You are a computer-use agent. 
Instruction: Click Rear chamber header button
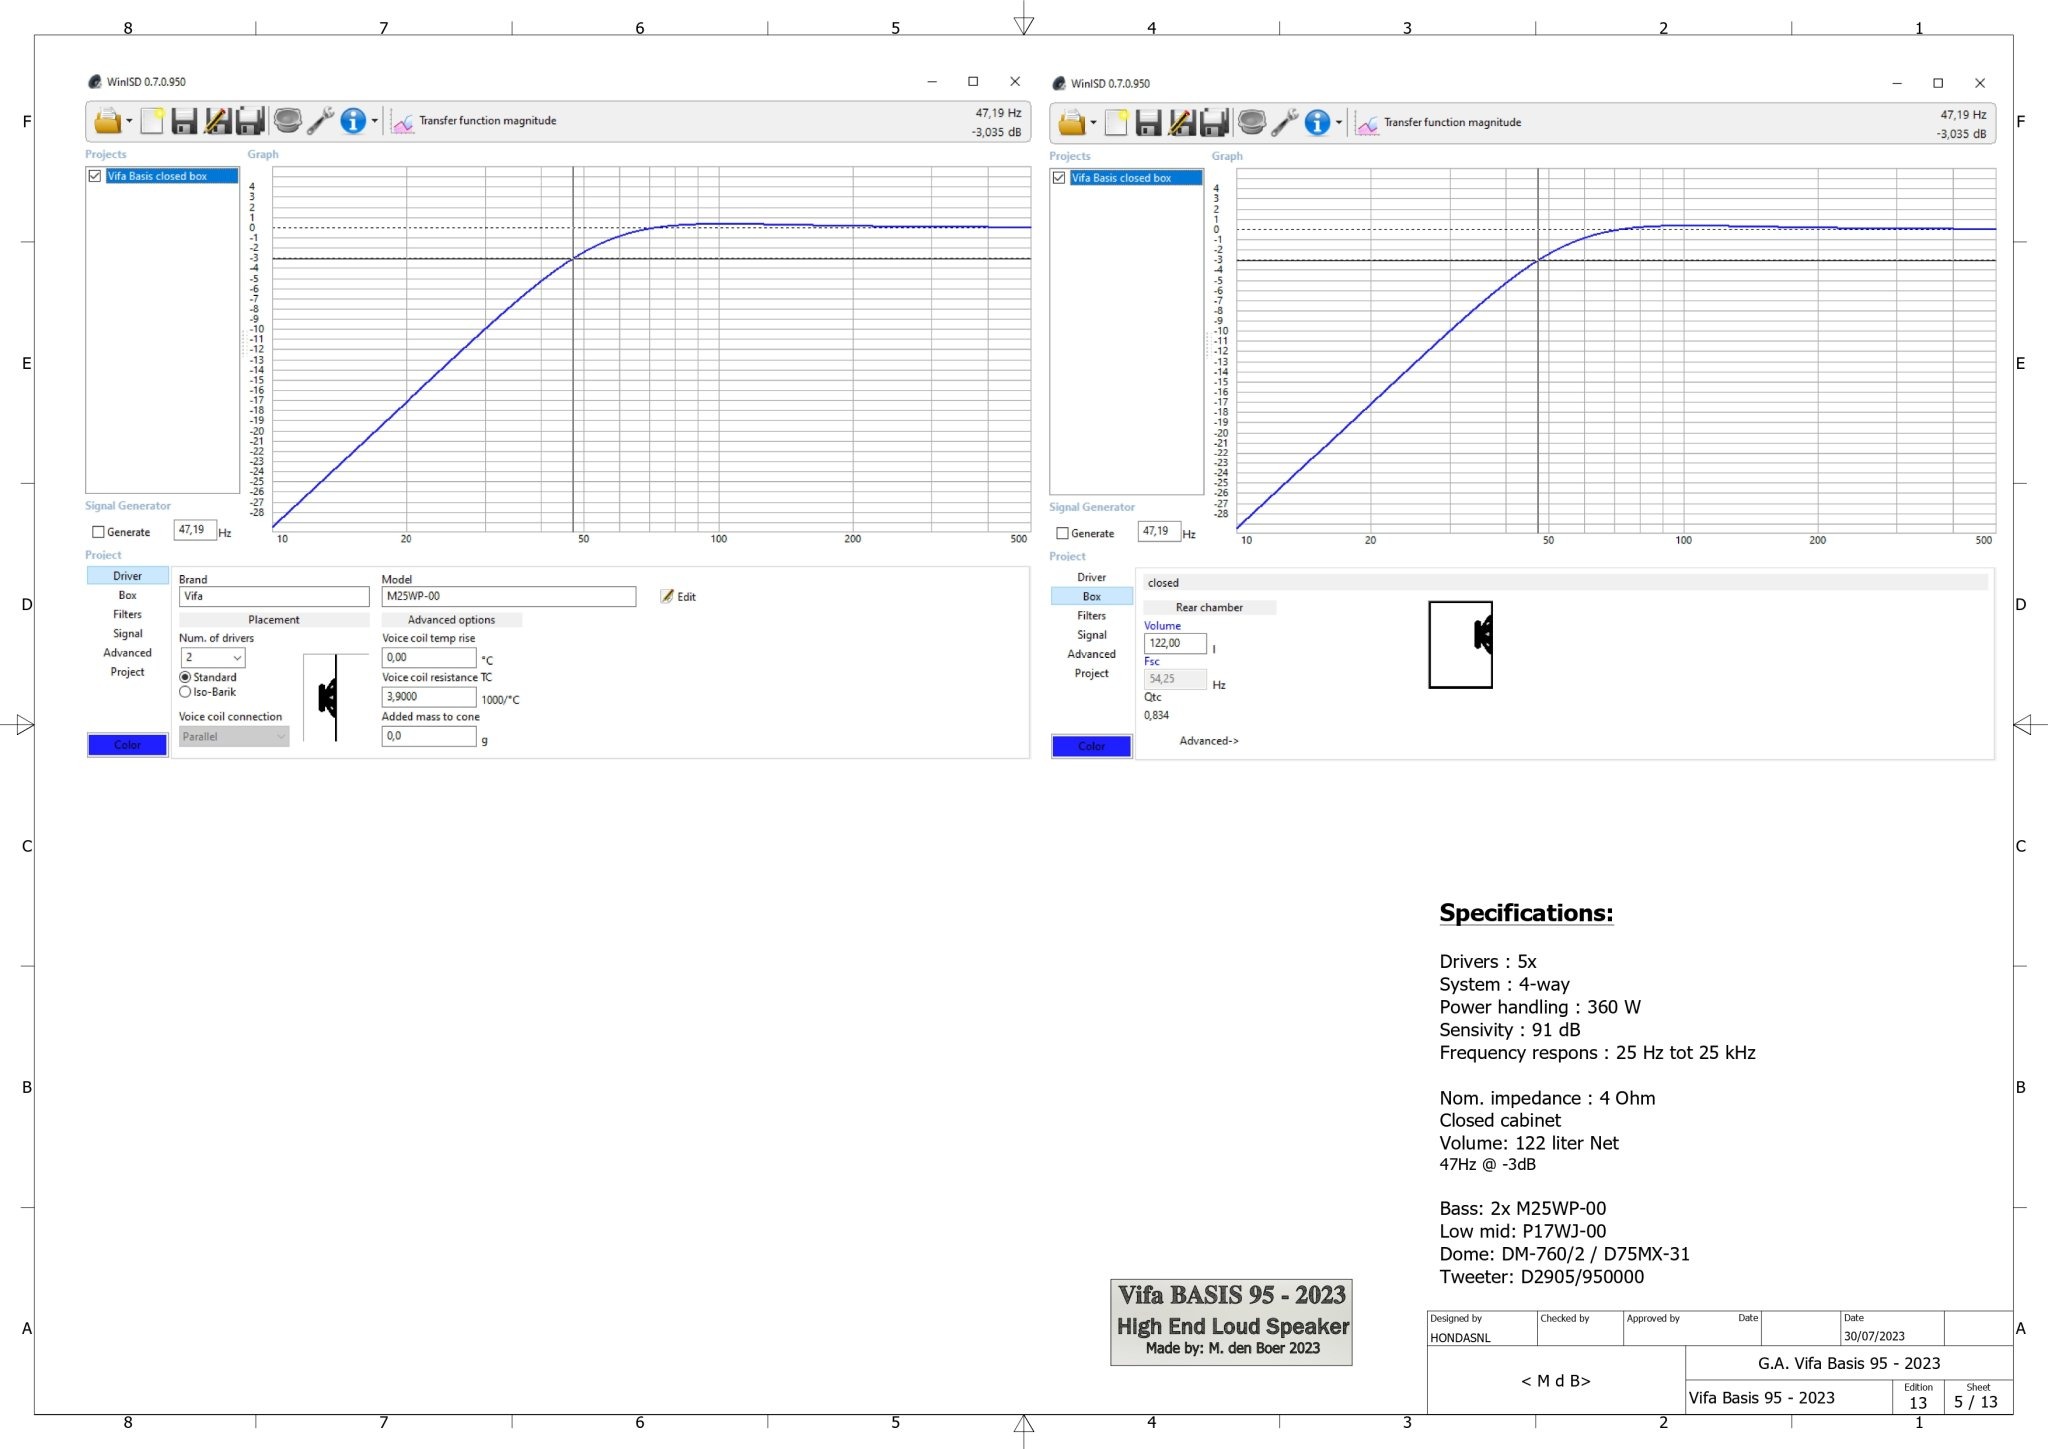click(1209, 608)
